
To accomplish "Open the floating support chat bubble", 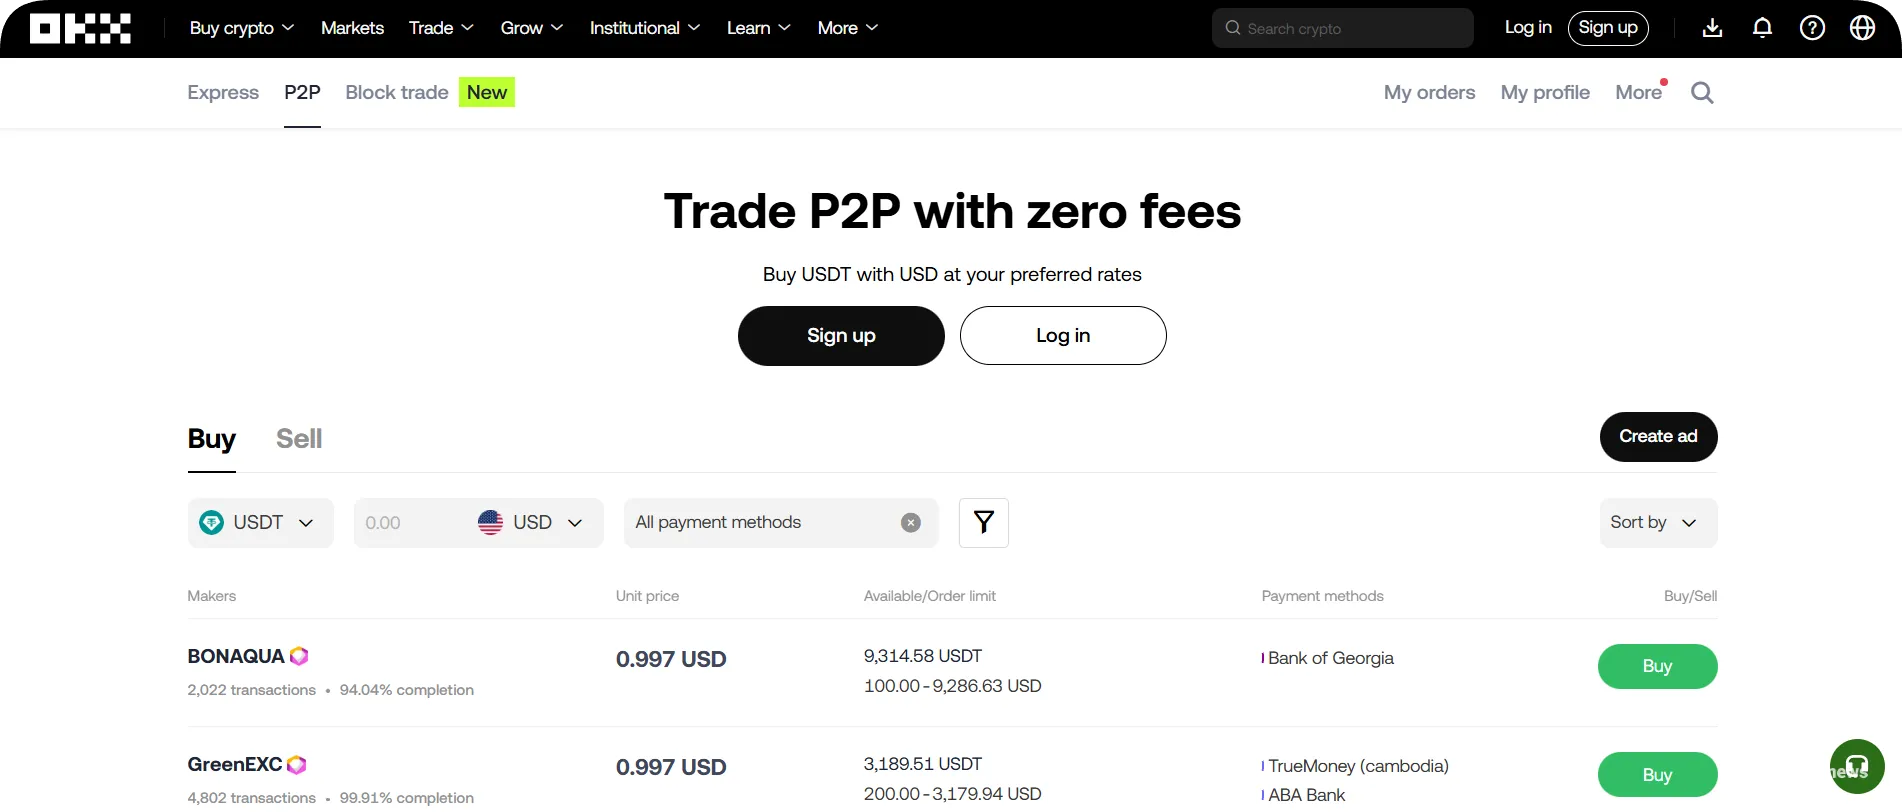I will coord(1857,766).
